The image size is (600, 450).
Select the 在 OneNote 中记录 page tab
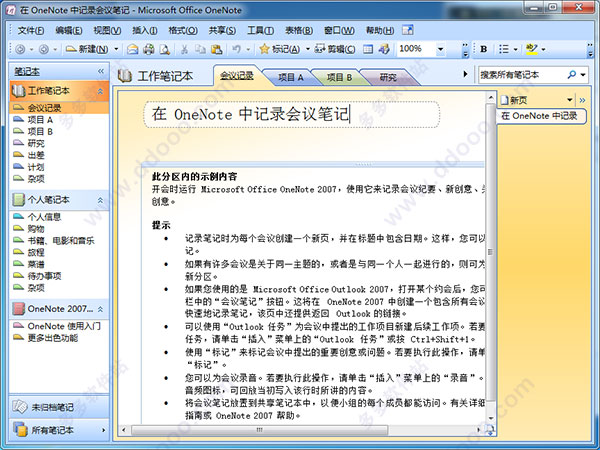coord(541,116)
